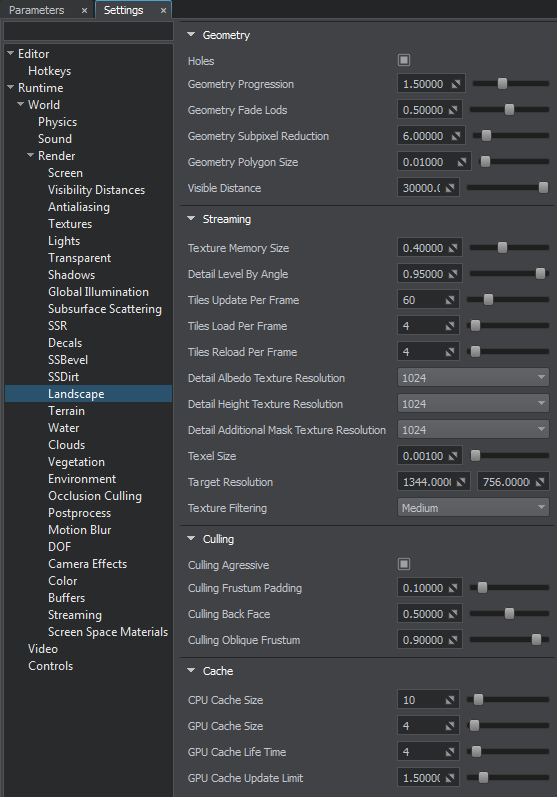This screenshot has width=557, height=797.
Task: Click the drag-arrow icon in Tiles Reload Per Frame field
Action: coord(450,352)
